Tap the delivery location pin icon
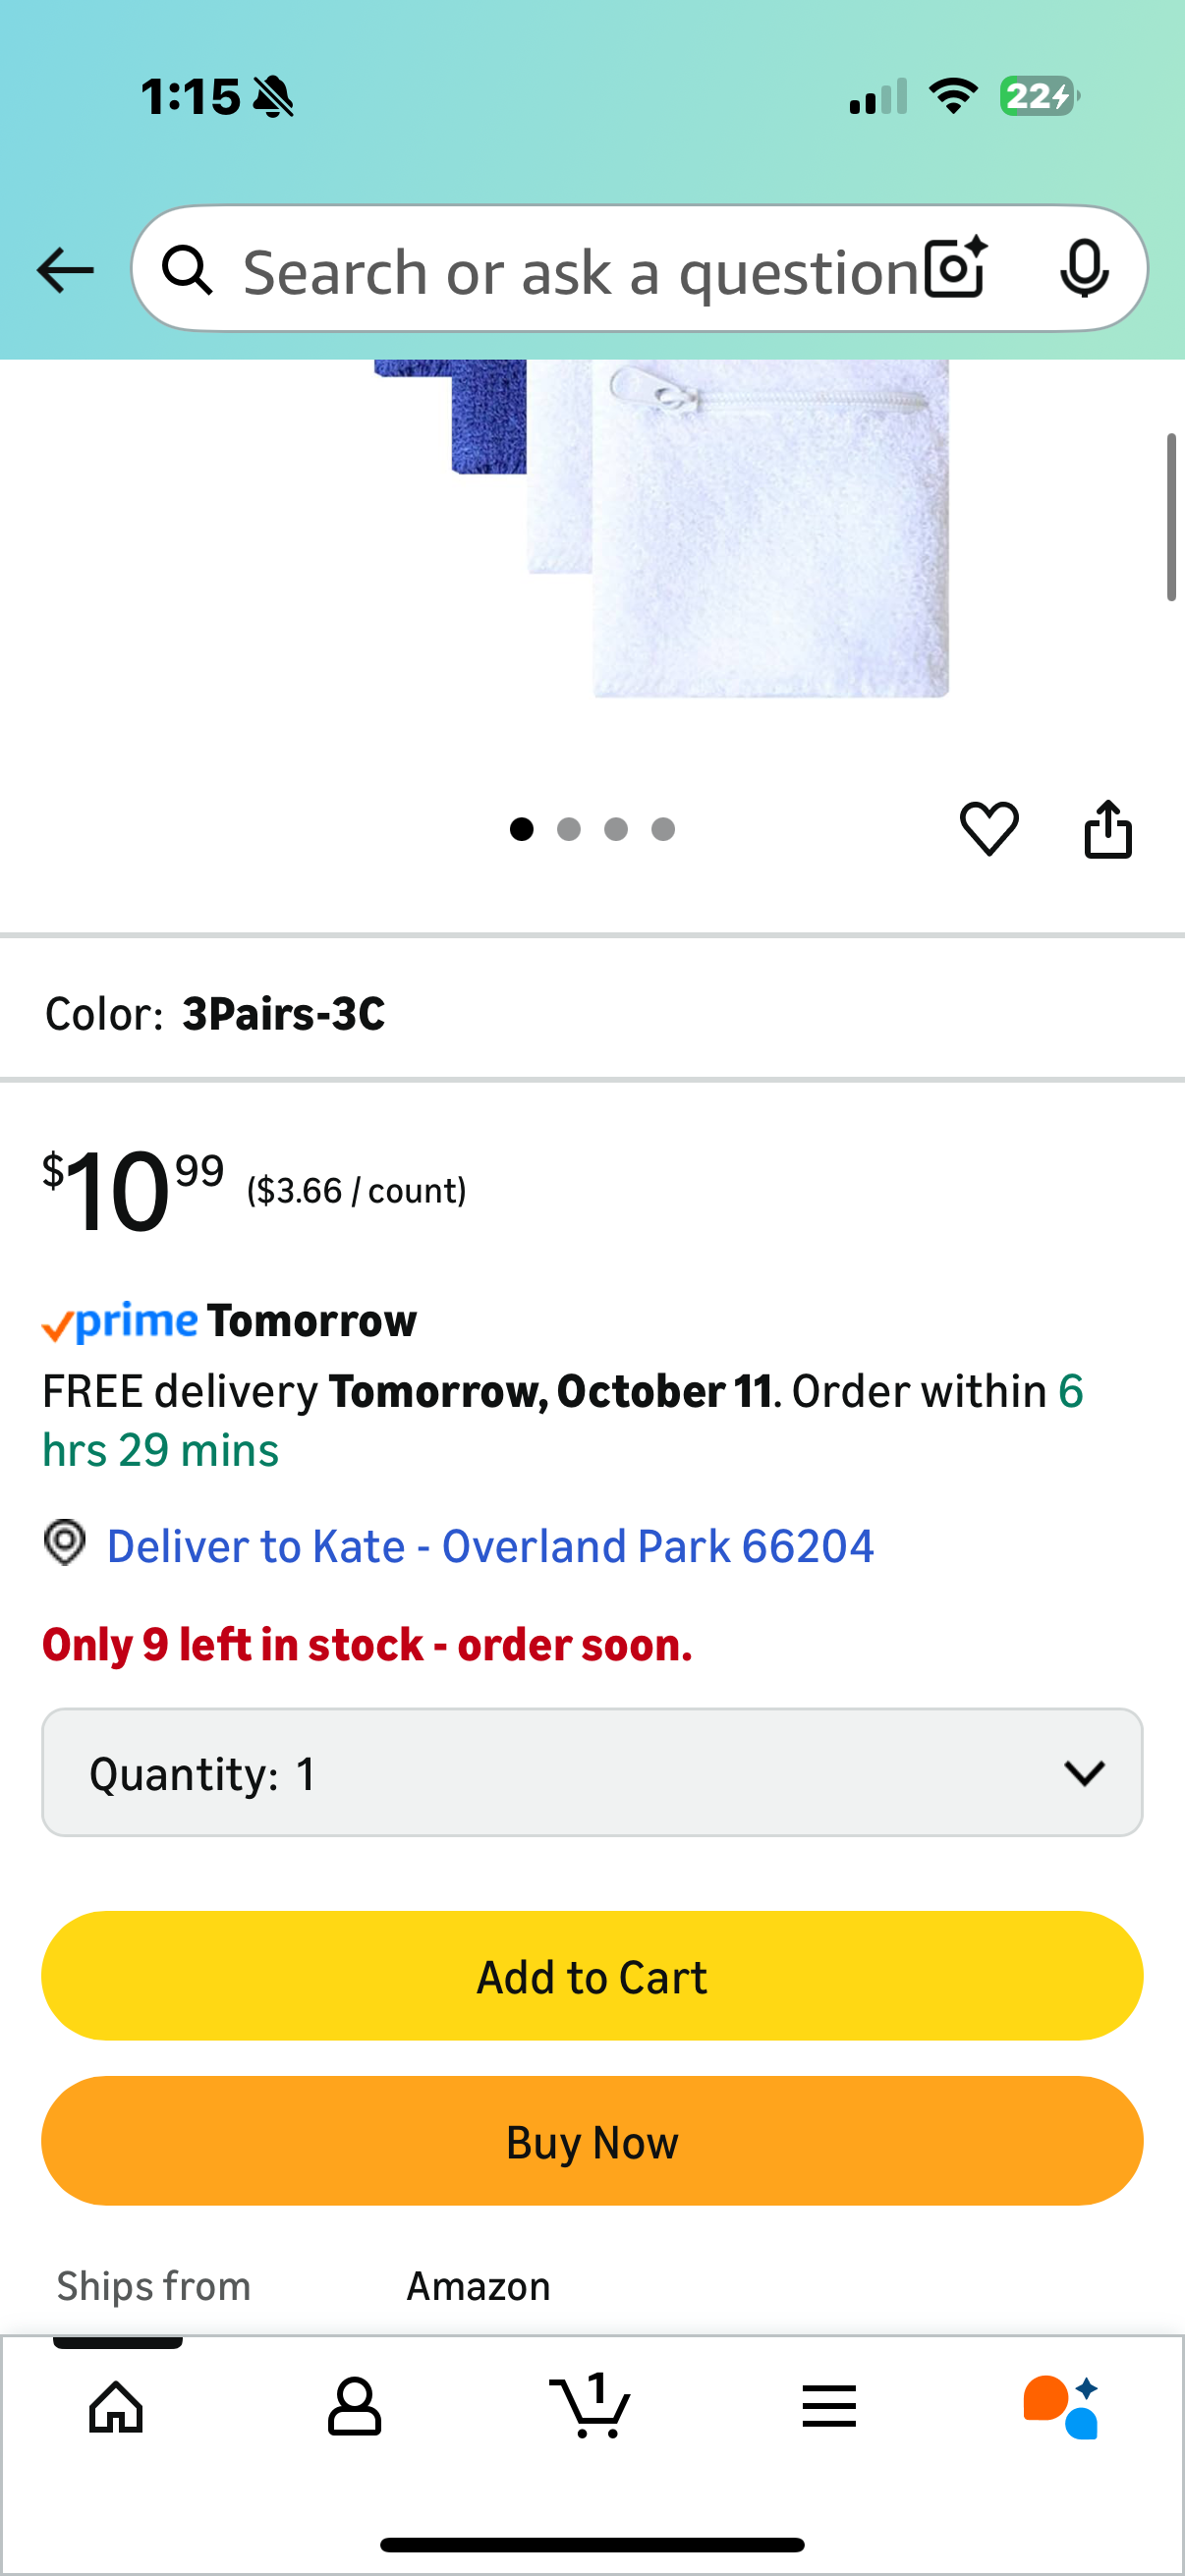Image resolution: width=1185 pixels, height=2576 pixels. pyautogui.click(x=65, y=1543)
